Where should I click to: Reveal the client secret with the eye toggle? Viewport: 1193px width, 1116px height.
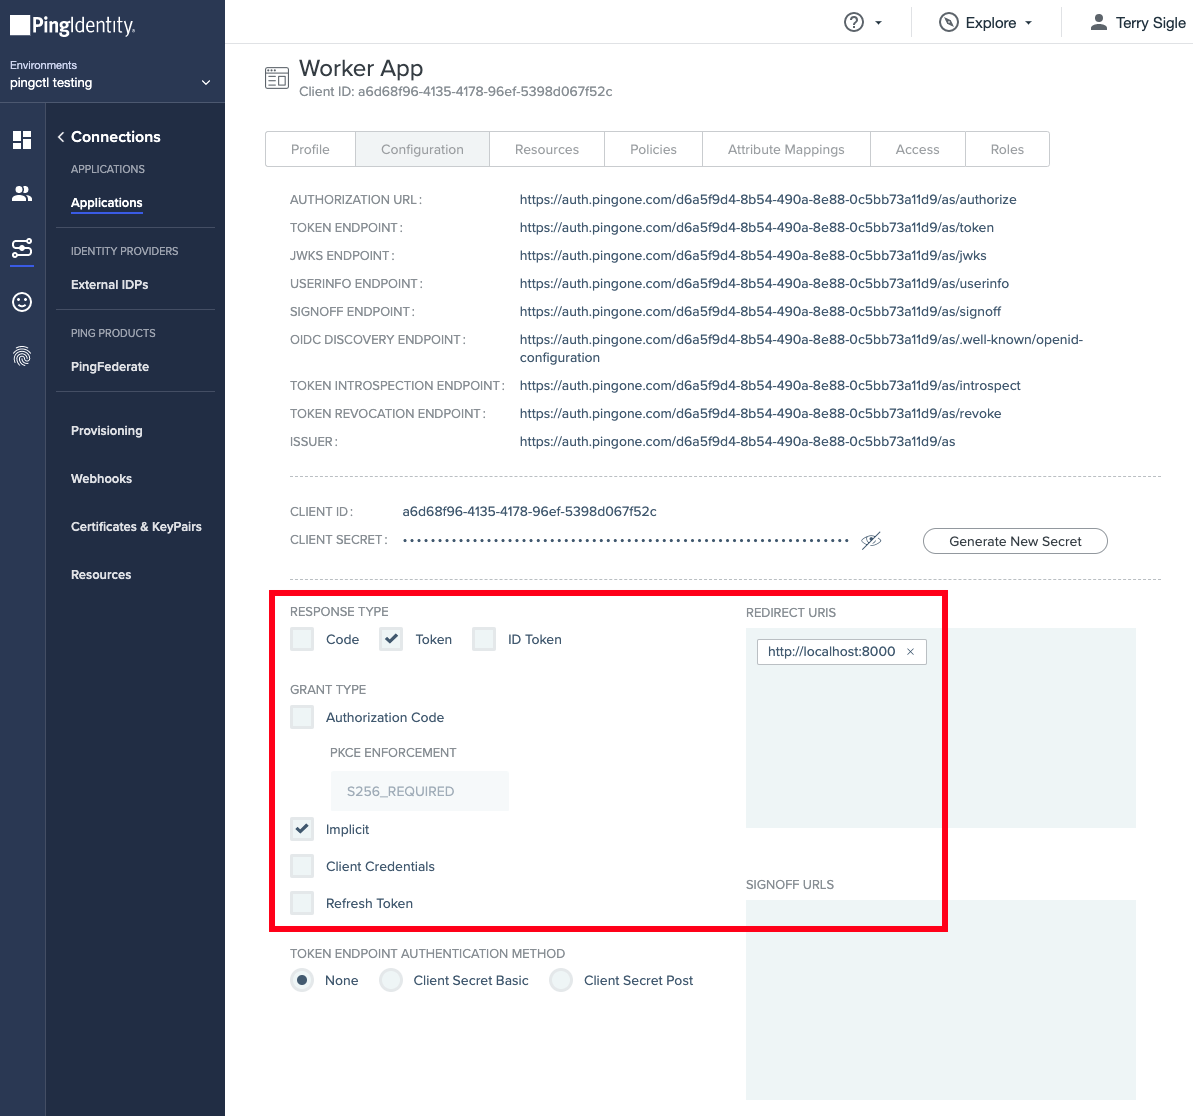click(871, 540)
